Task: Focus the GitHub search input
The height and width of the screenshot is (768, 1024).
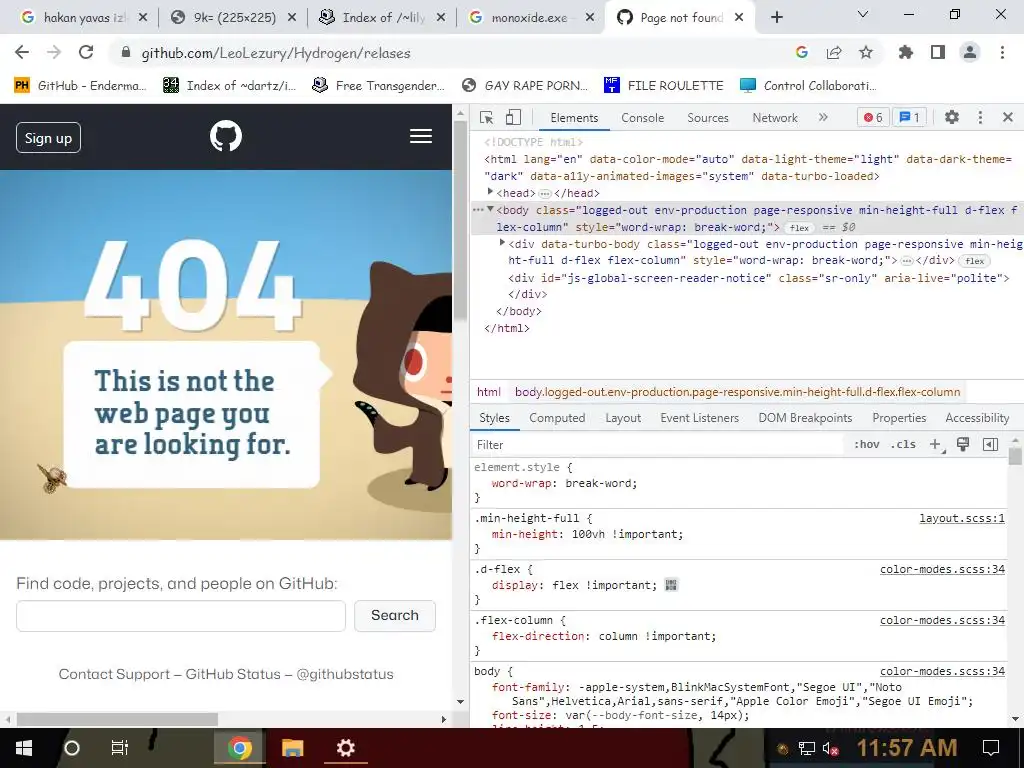Action: coord(181,616)
